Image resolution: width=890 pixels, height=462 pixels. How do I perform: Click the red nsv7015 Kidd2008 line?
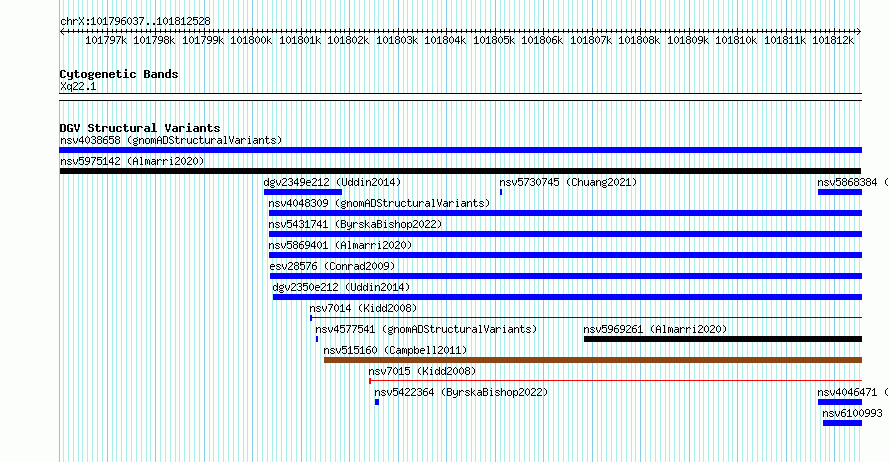click(x=615, y=381)
